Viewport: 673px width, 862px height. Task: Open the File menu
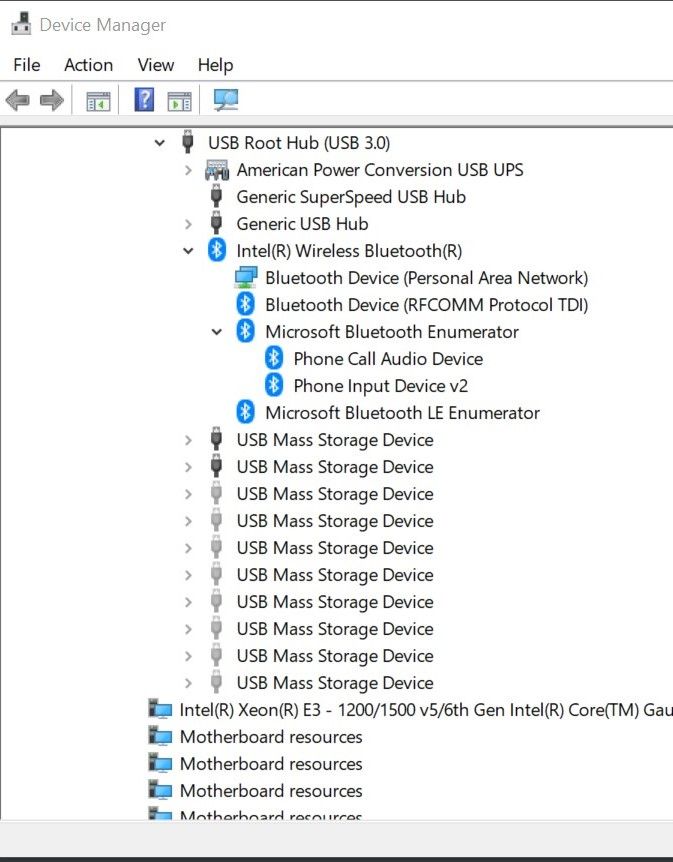point(26,65)
